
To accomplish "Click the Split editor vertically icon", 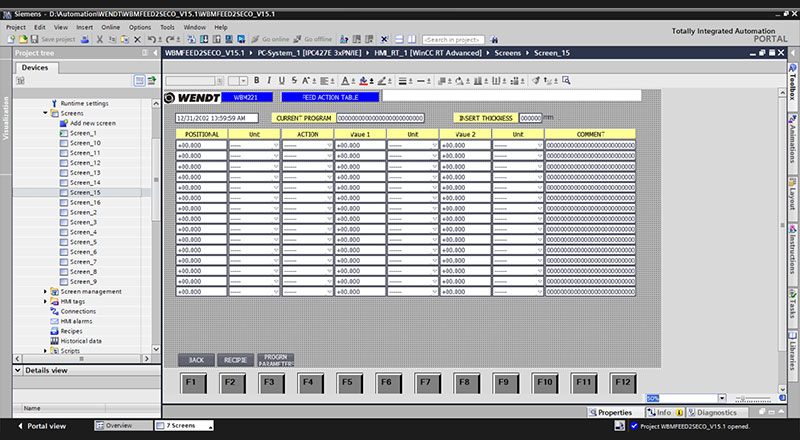I will point(412,39).
